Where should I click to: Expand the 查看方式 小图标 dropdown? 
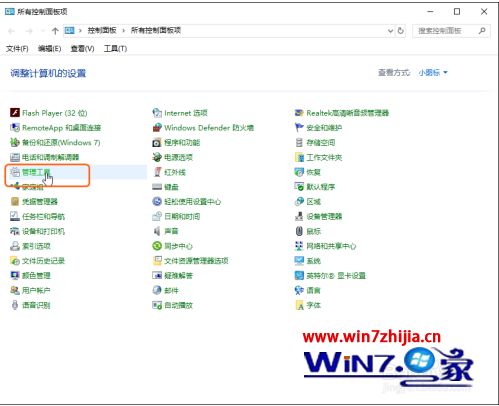pyautogui.click(x=433, y=72)
